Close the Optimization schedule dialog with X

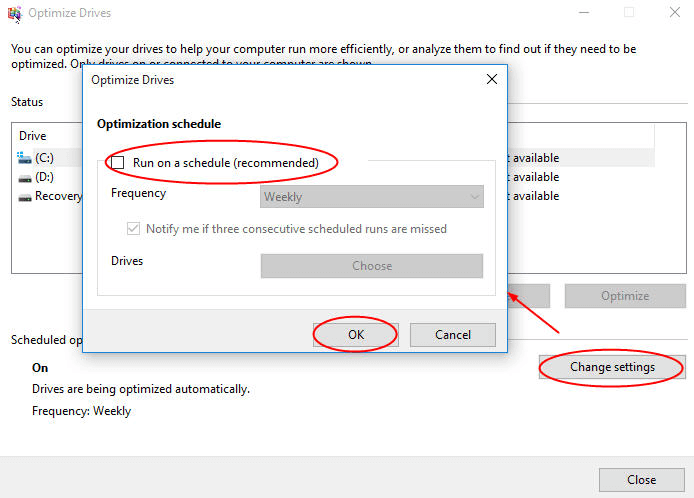click(x=491, y=78)
